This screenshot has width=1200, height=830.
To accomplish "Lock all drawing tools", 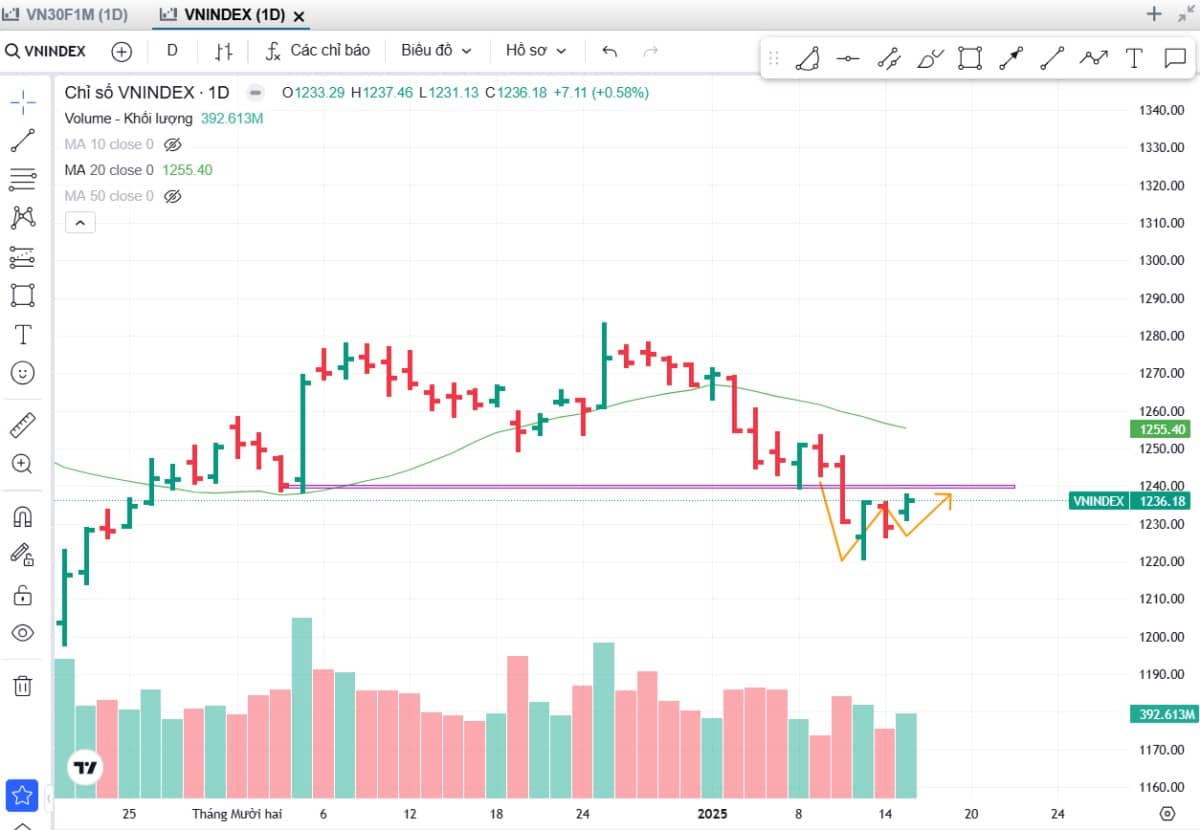I will tap(23, 595).
